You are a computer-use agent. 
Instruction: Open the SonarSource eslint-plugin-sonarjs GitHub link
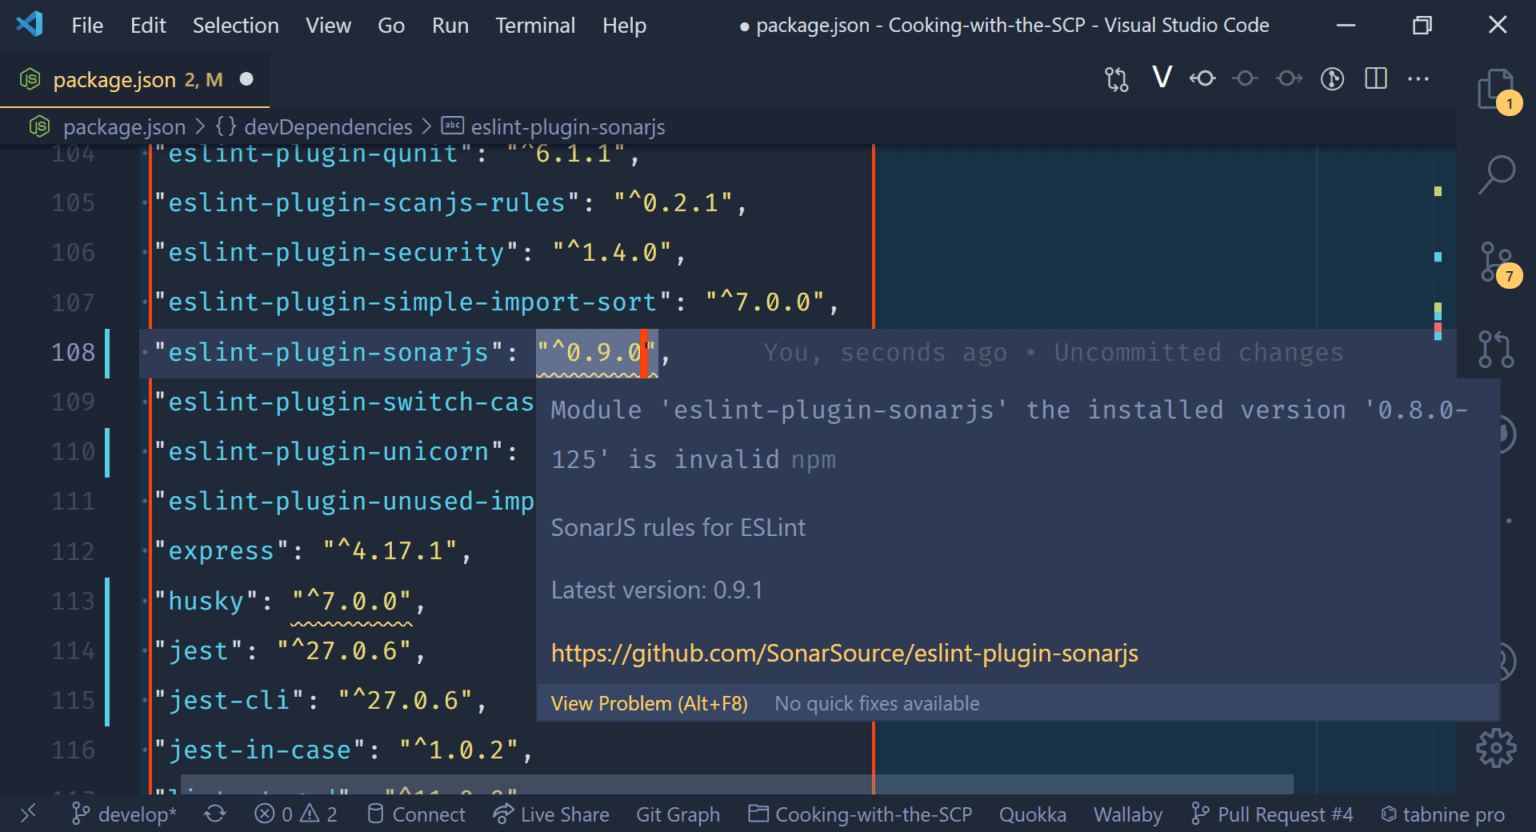pos(845,653)
